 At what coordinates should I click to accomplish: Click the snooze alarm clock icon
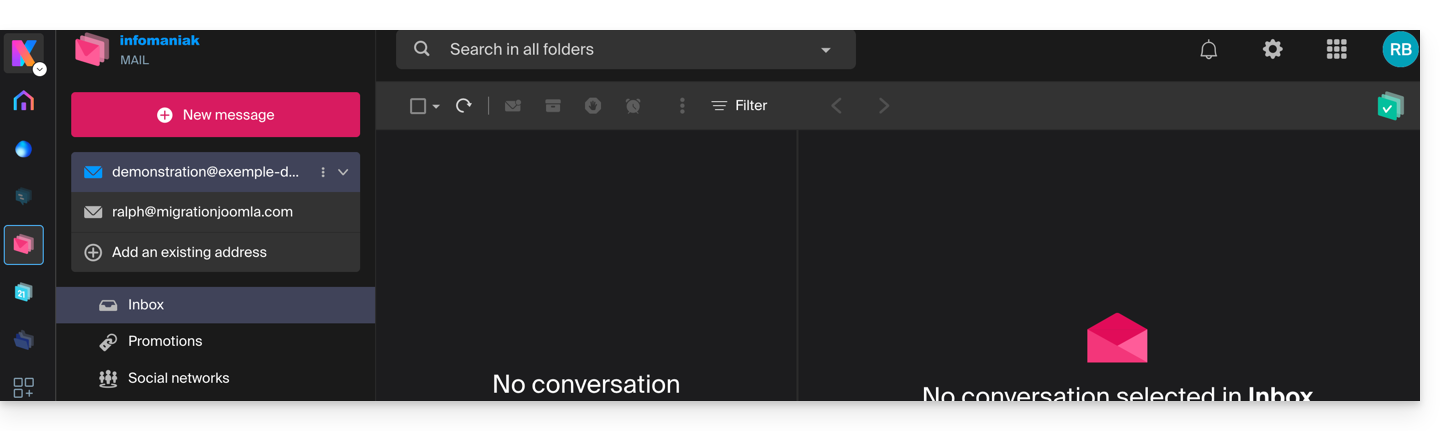coord(633,106)
